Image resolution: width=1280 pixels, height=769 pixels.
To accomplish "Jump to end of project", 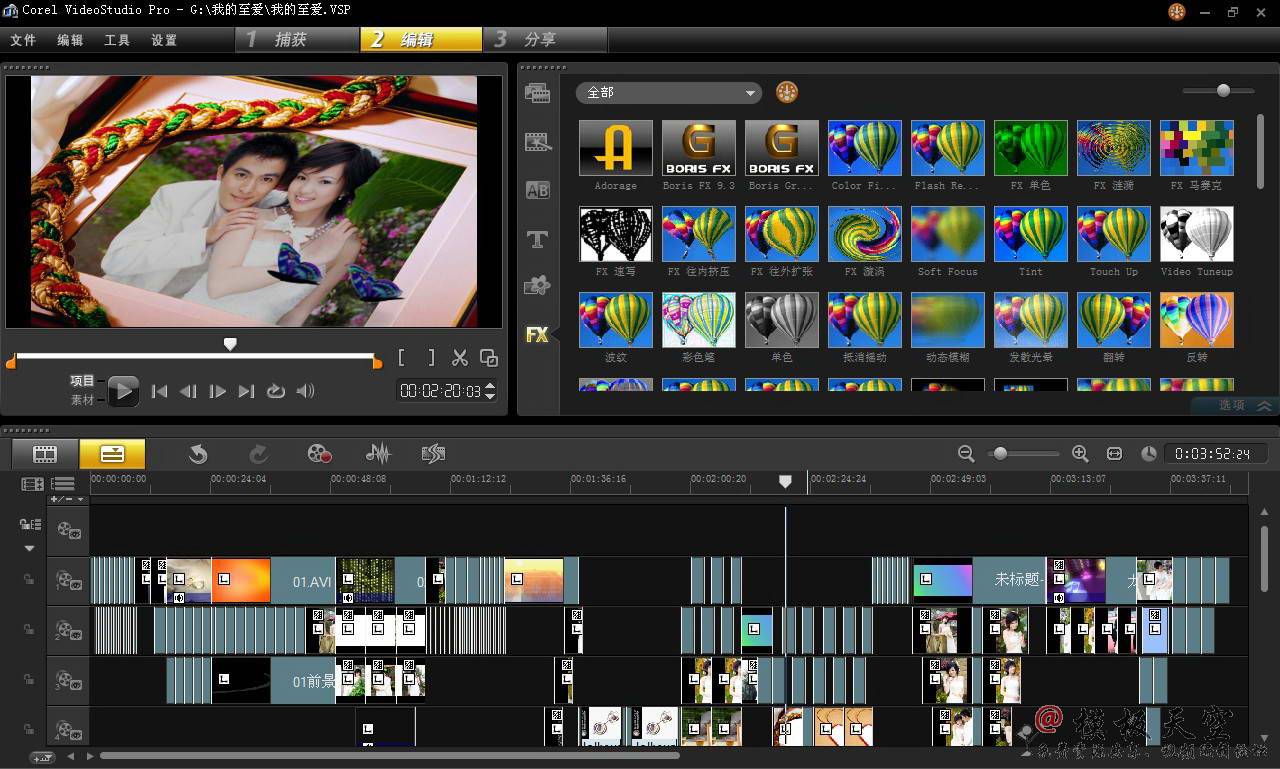I will point(246,391).
